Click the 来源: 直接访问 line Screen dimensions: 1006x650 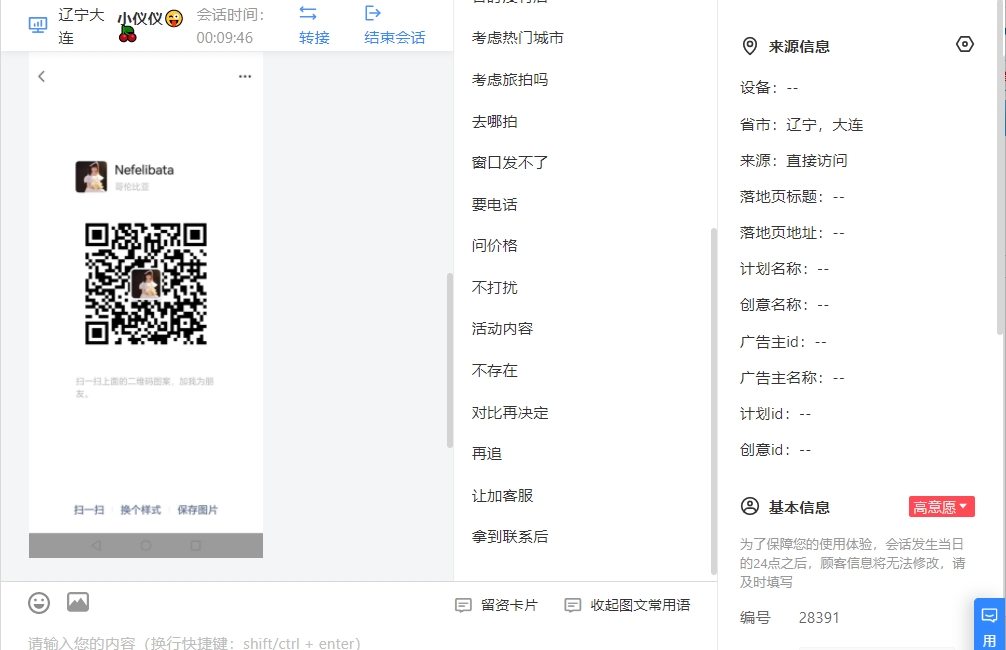(793, 160)
